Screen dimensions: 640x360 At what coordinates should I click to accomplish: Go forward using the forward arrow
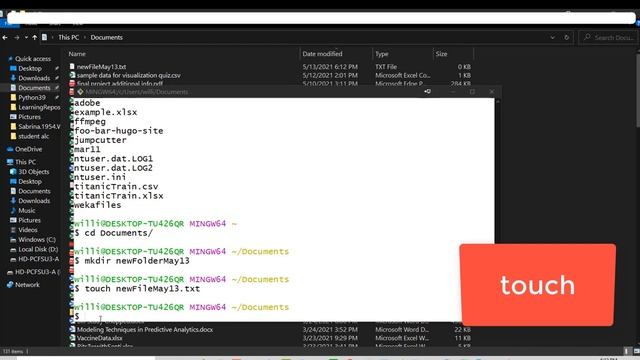pos(17,38)
